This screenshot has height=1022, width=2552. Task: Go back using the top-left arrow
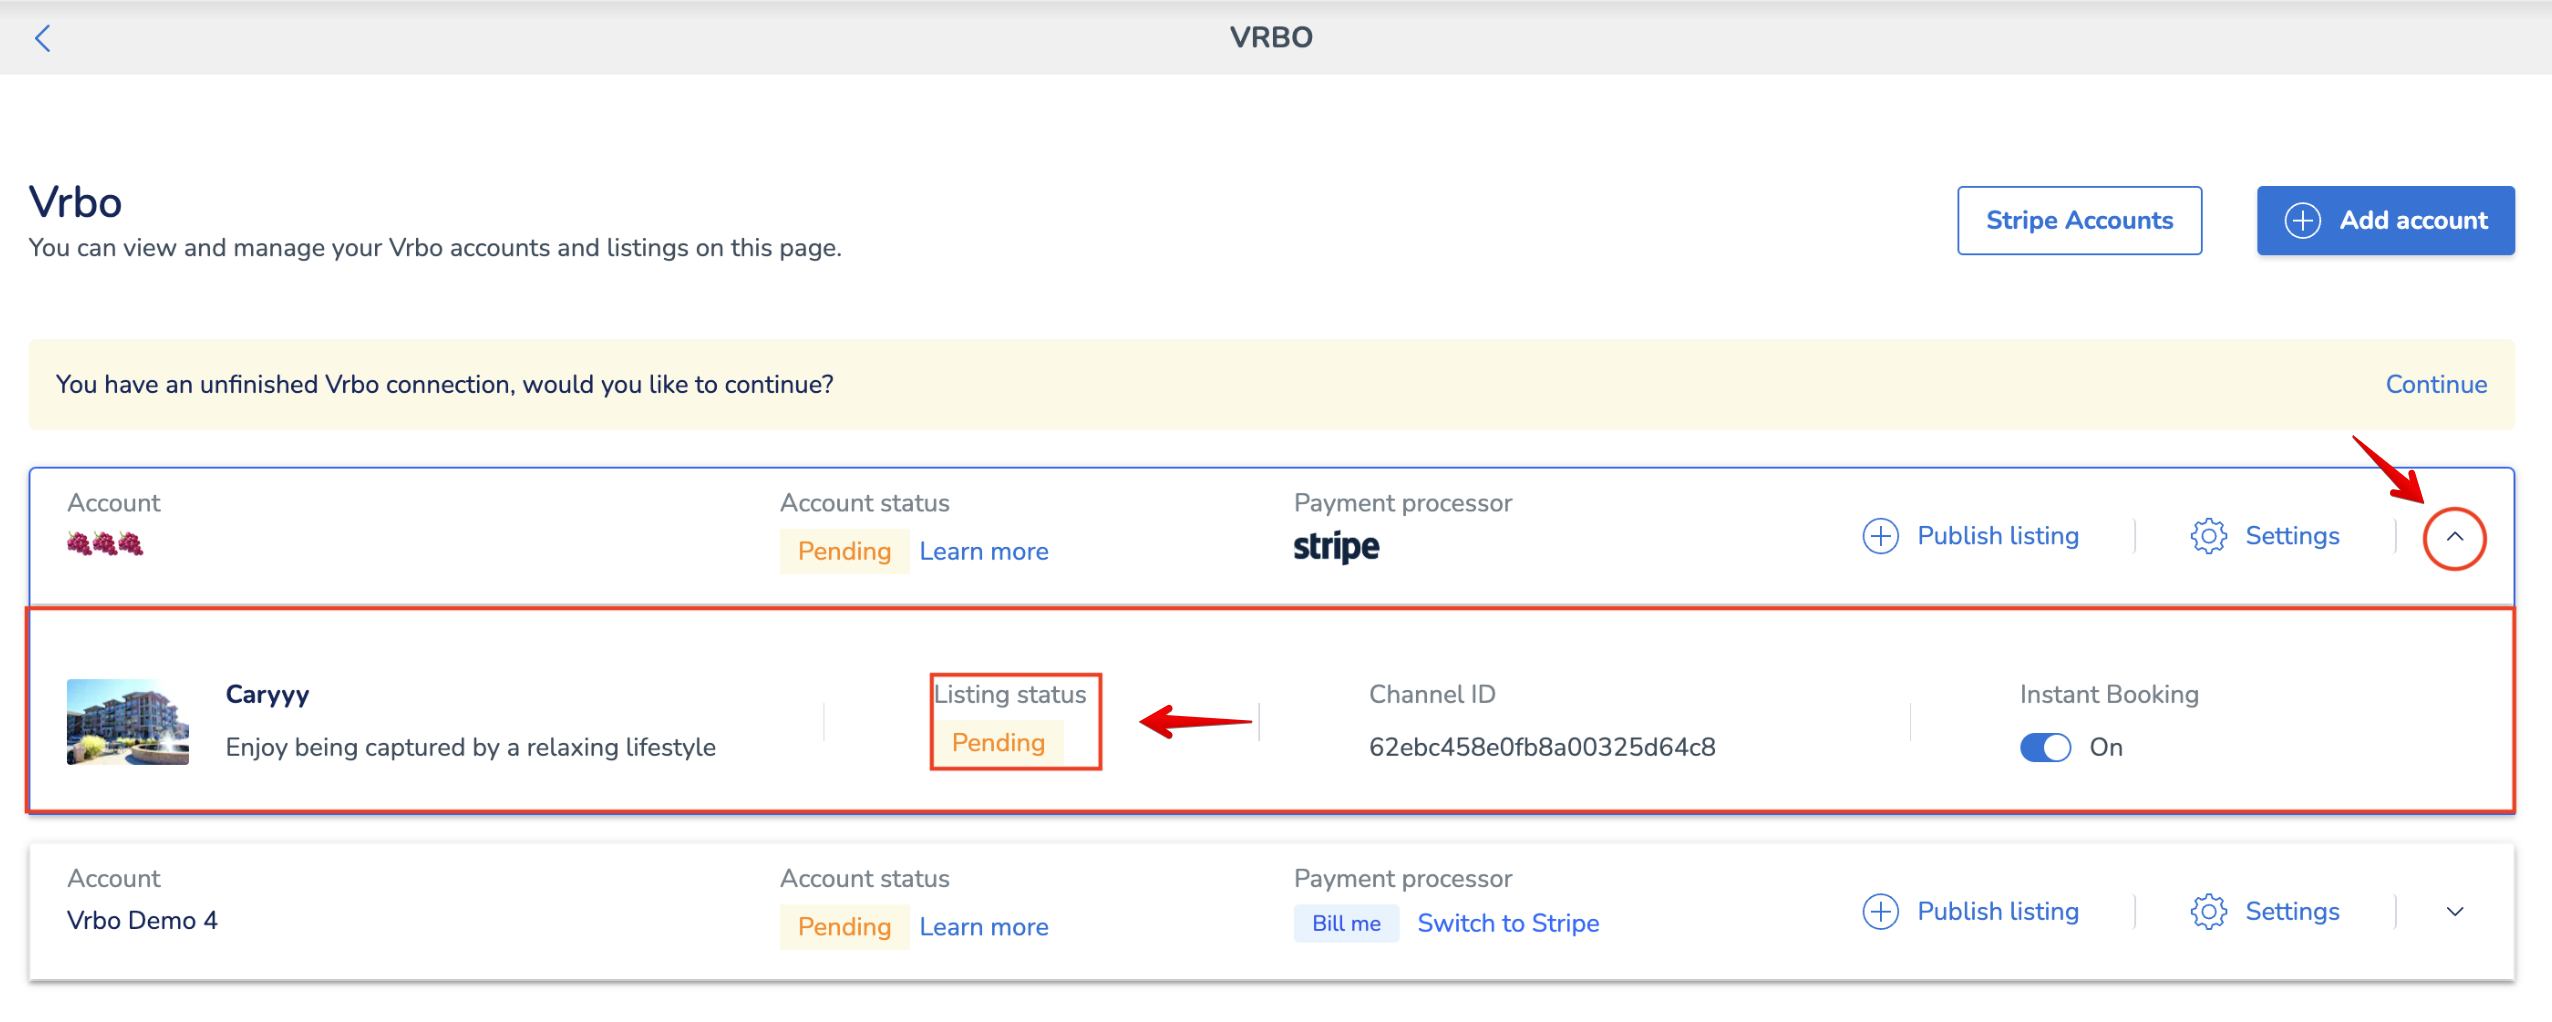pos(42,38)
